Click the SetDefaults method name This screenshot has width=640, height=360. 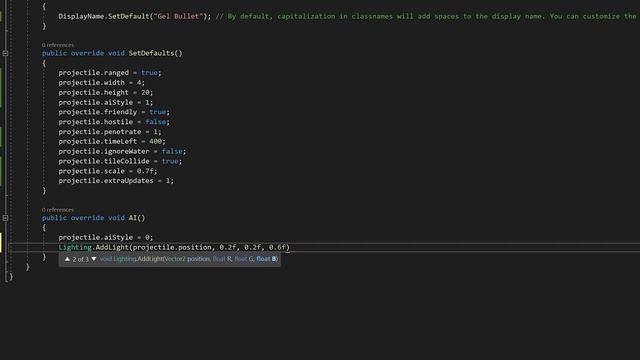[x=151, y=53]
